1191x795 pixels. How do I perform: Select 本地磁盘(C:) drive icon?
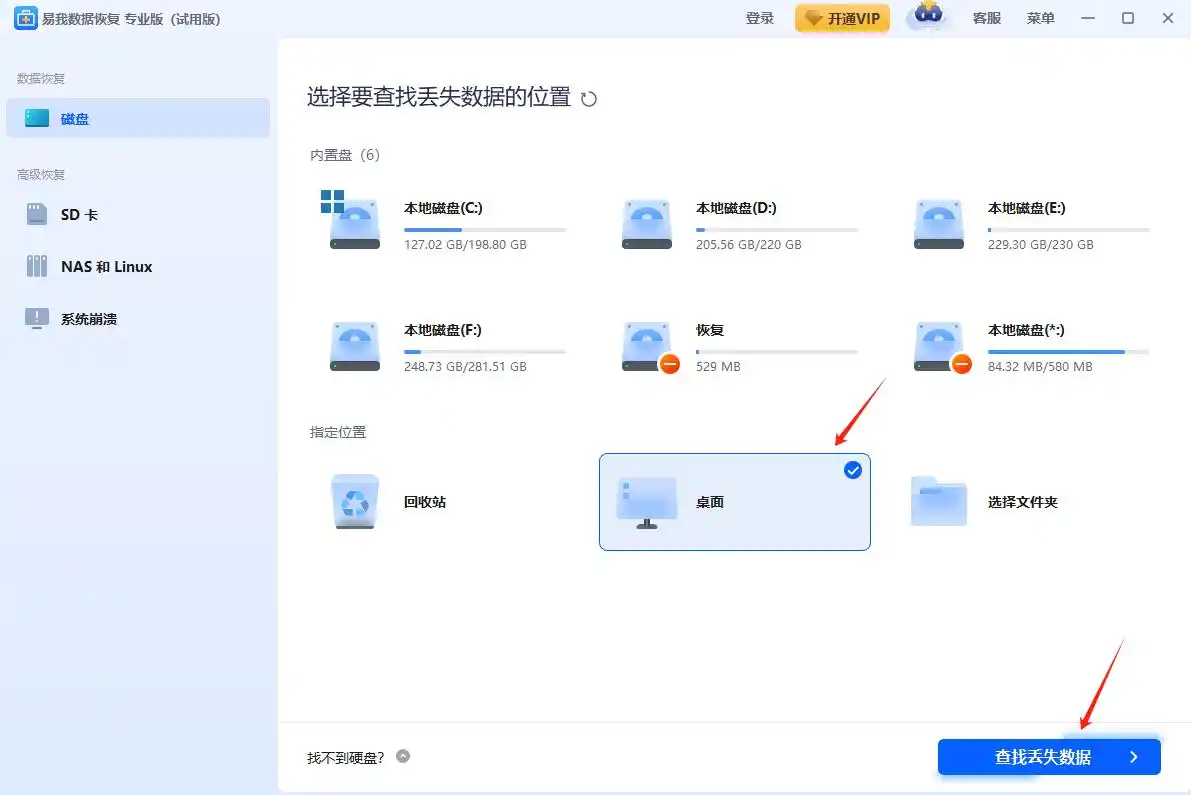(354, 222)
